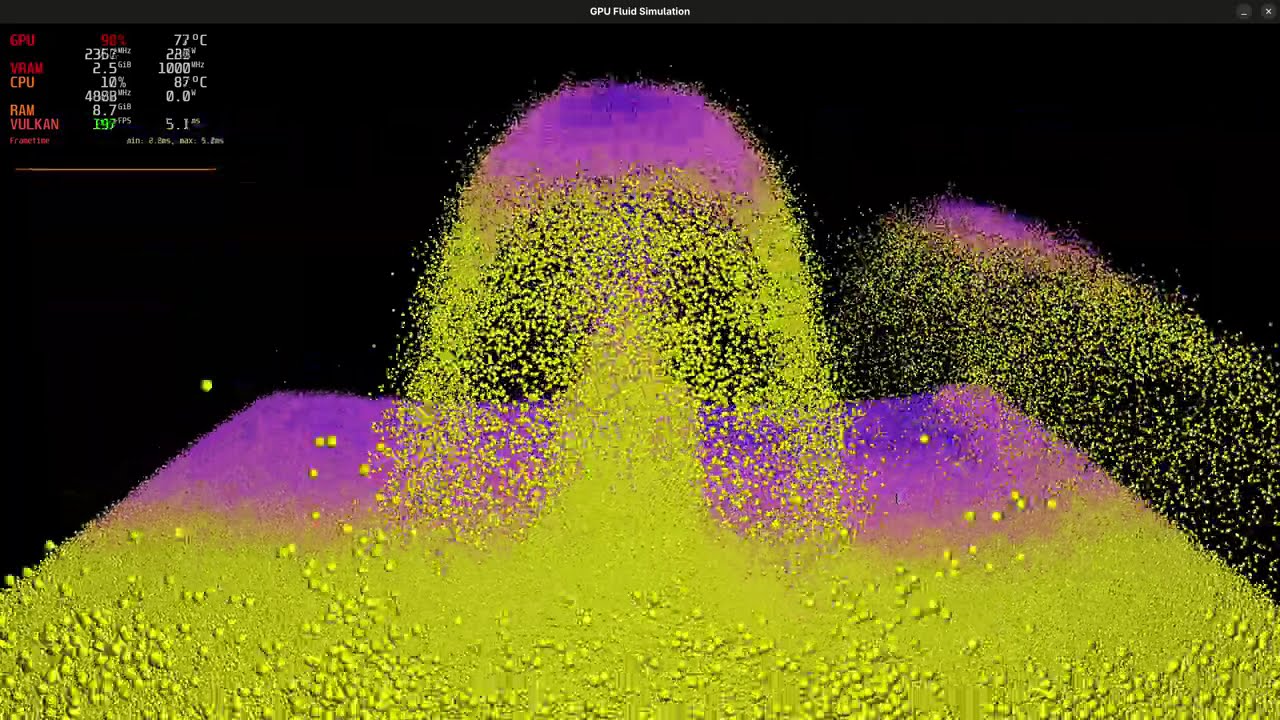Click the 'Frametime' overlay label
Viewport: 1280px width, 720px height.
coord(30,141)
